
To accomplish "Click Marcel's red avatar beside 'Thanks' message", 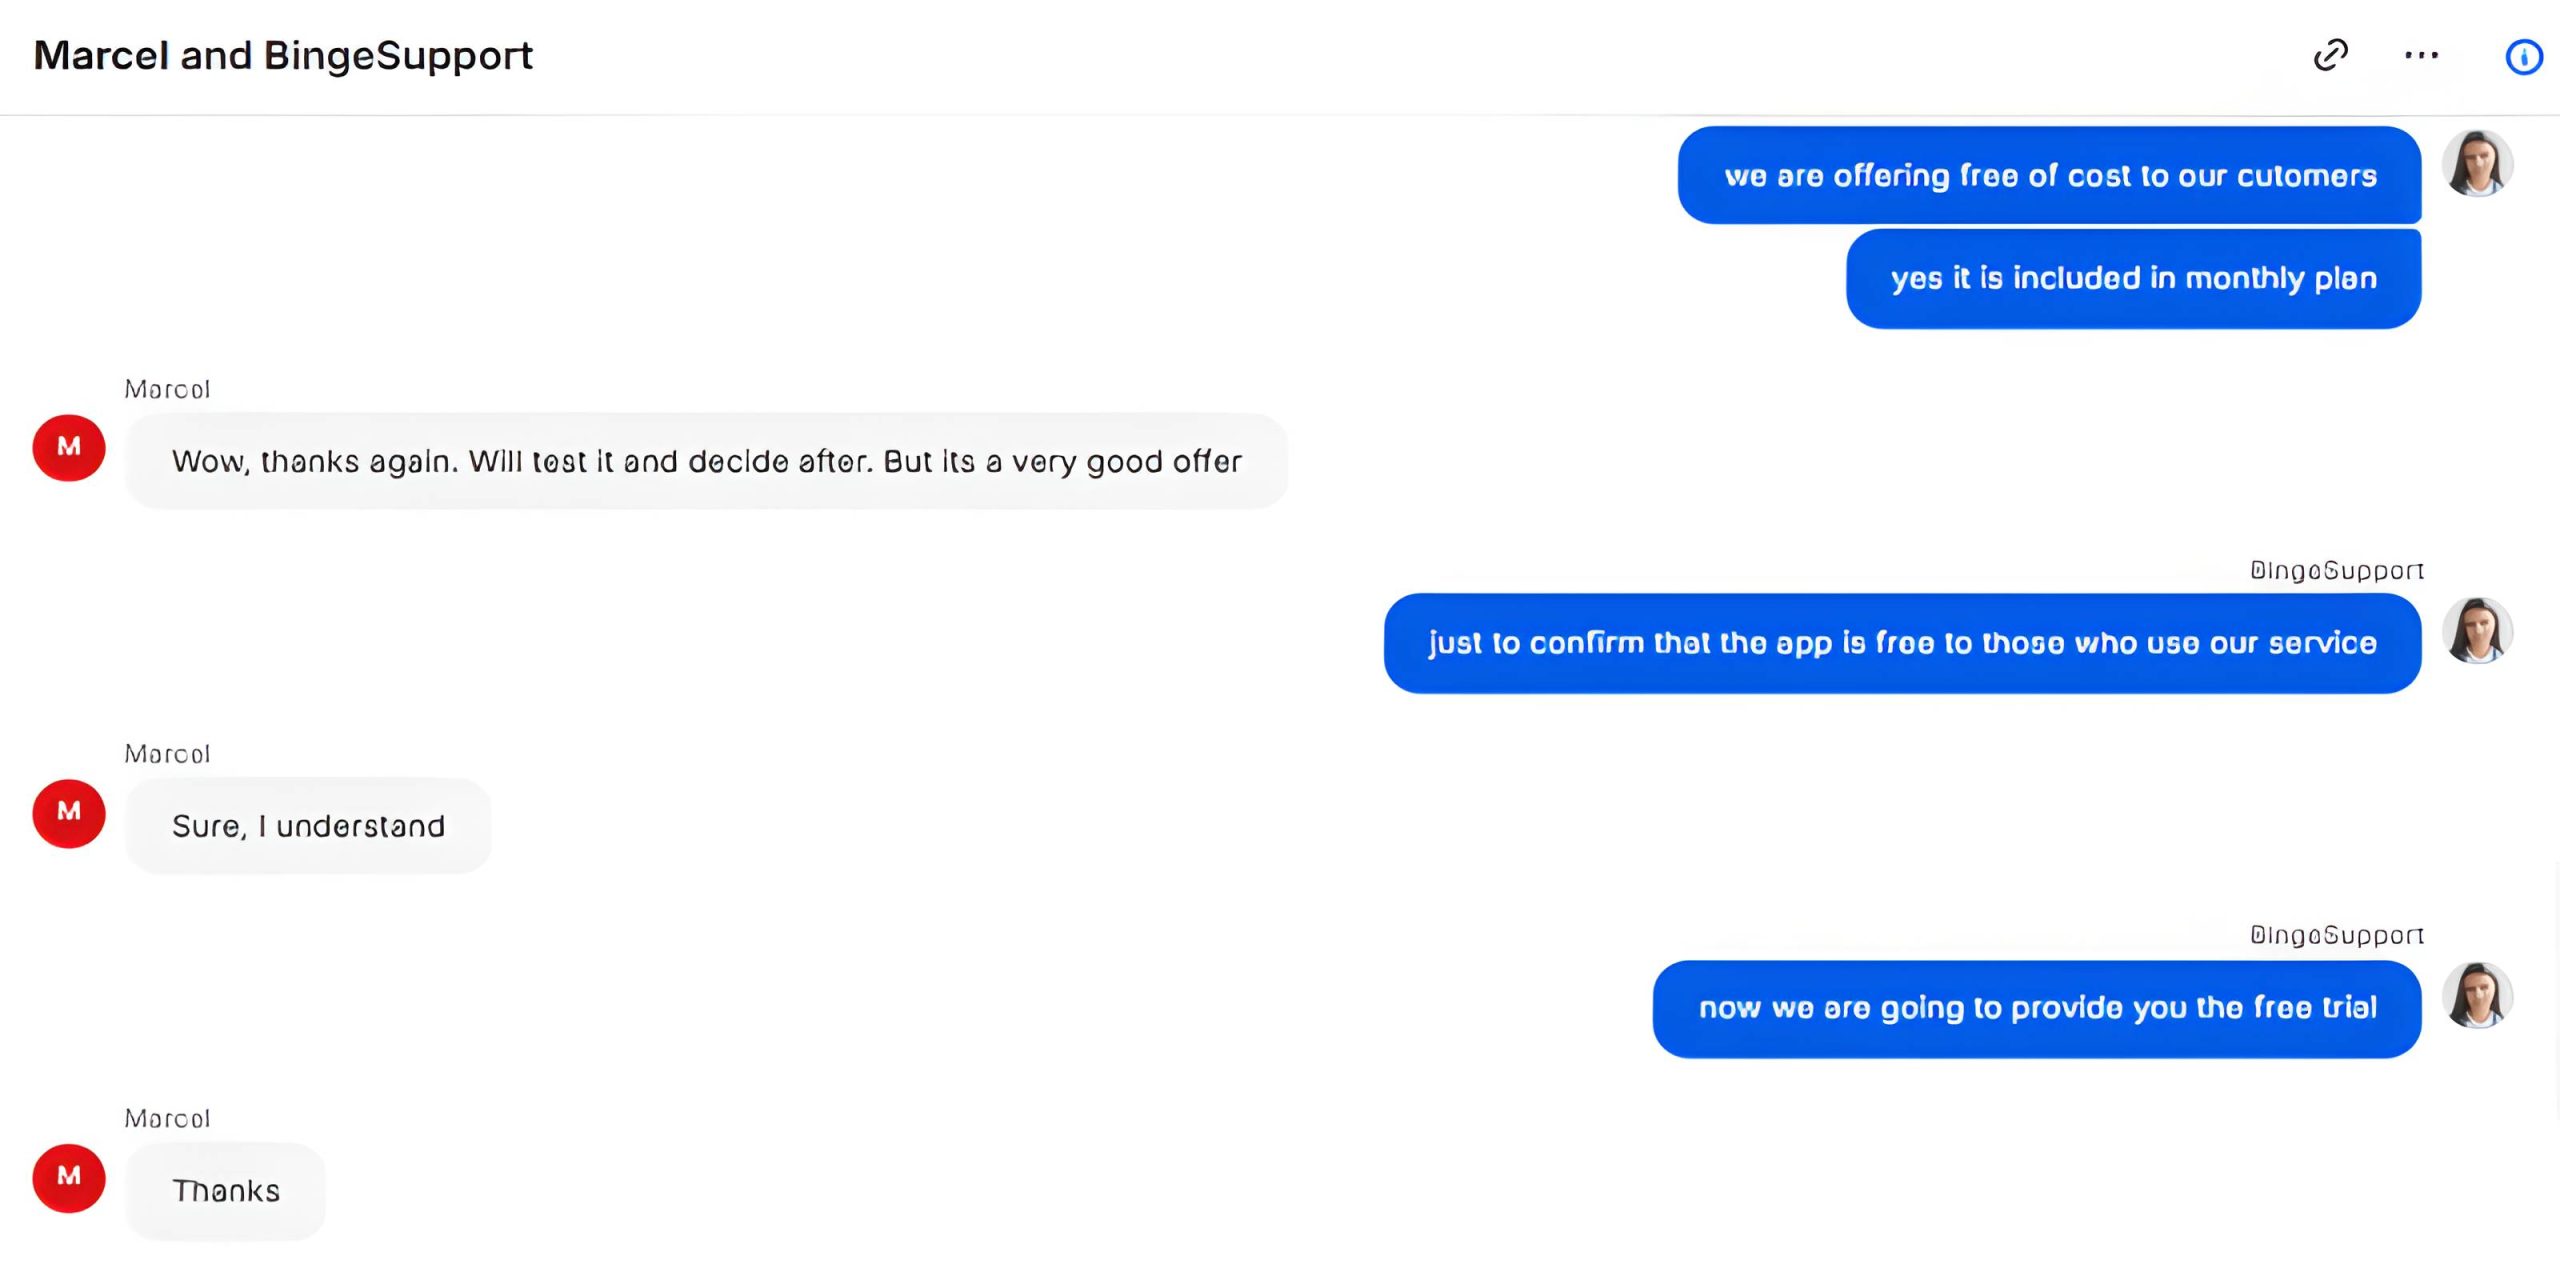I will coord(69,1178).
